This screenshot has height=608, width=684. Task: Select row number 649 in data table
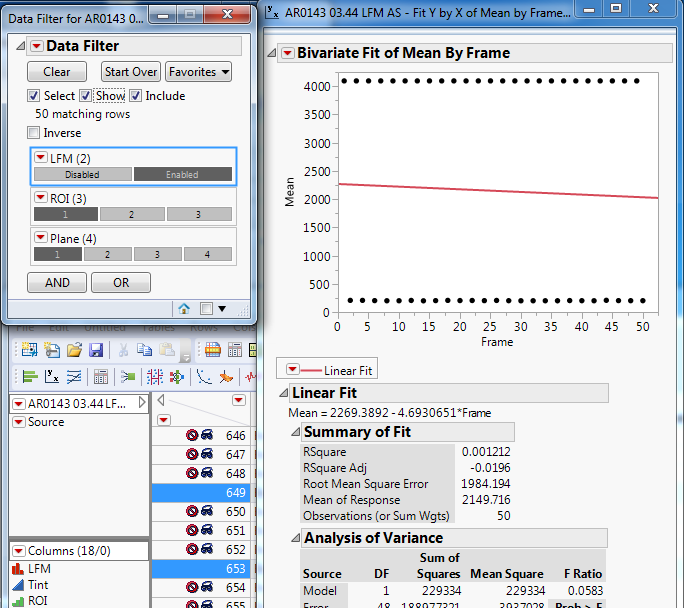click(201, 492)
